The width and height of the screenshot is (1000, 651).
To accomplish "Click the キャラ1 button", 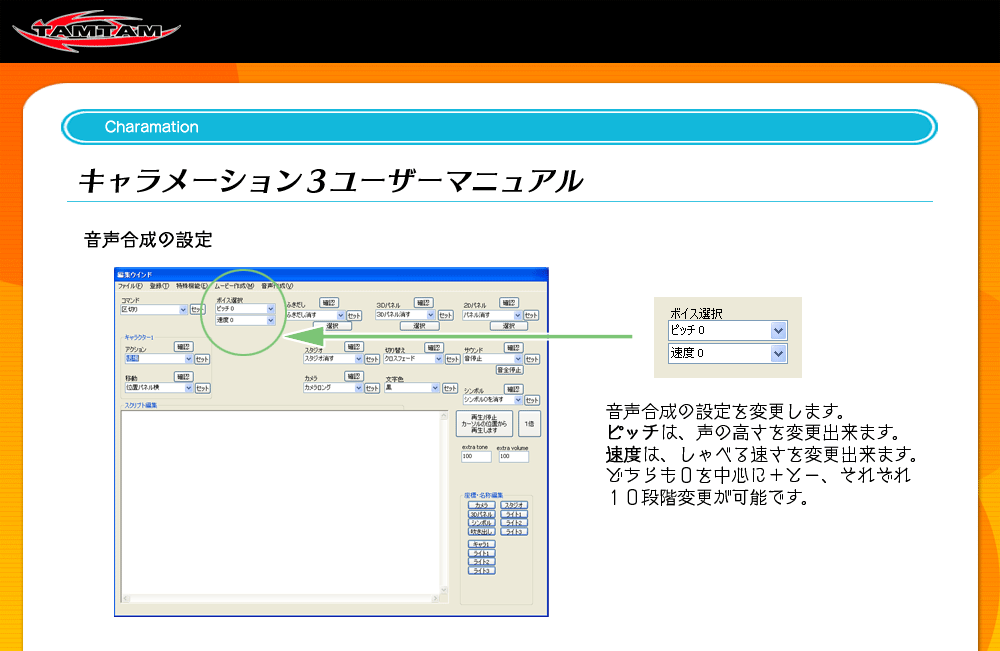I will pos(482,545).
